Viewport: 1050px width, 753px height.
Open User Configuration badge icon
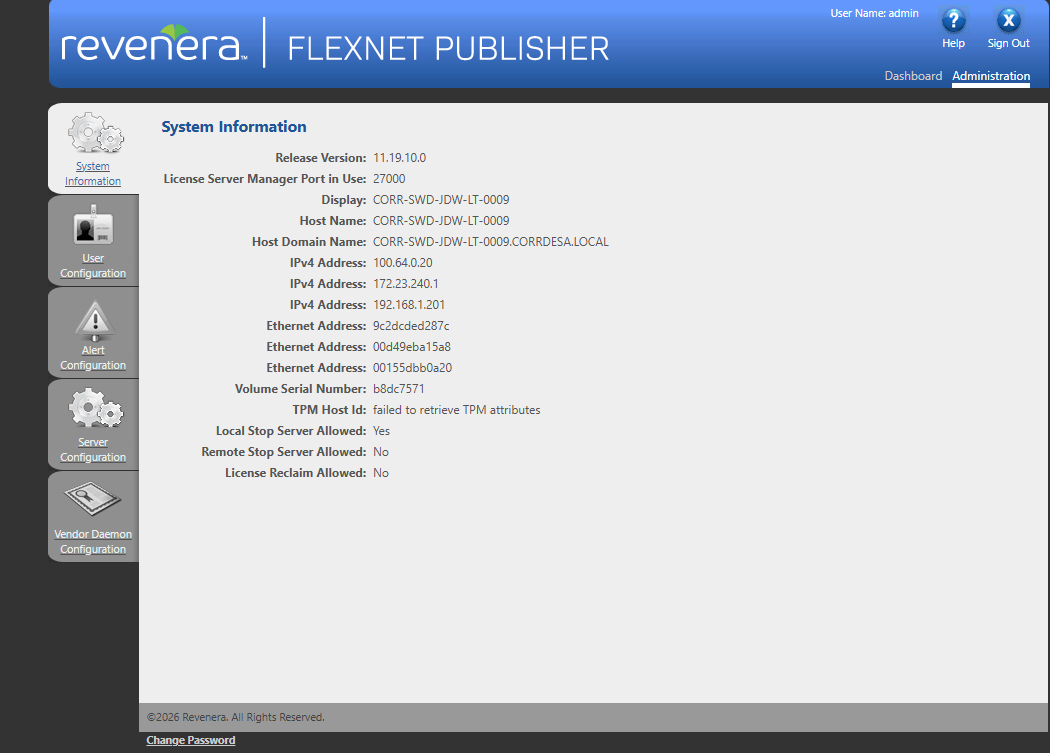(x=93, y=226)
